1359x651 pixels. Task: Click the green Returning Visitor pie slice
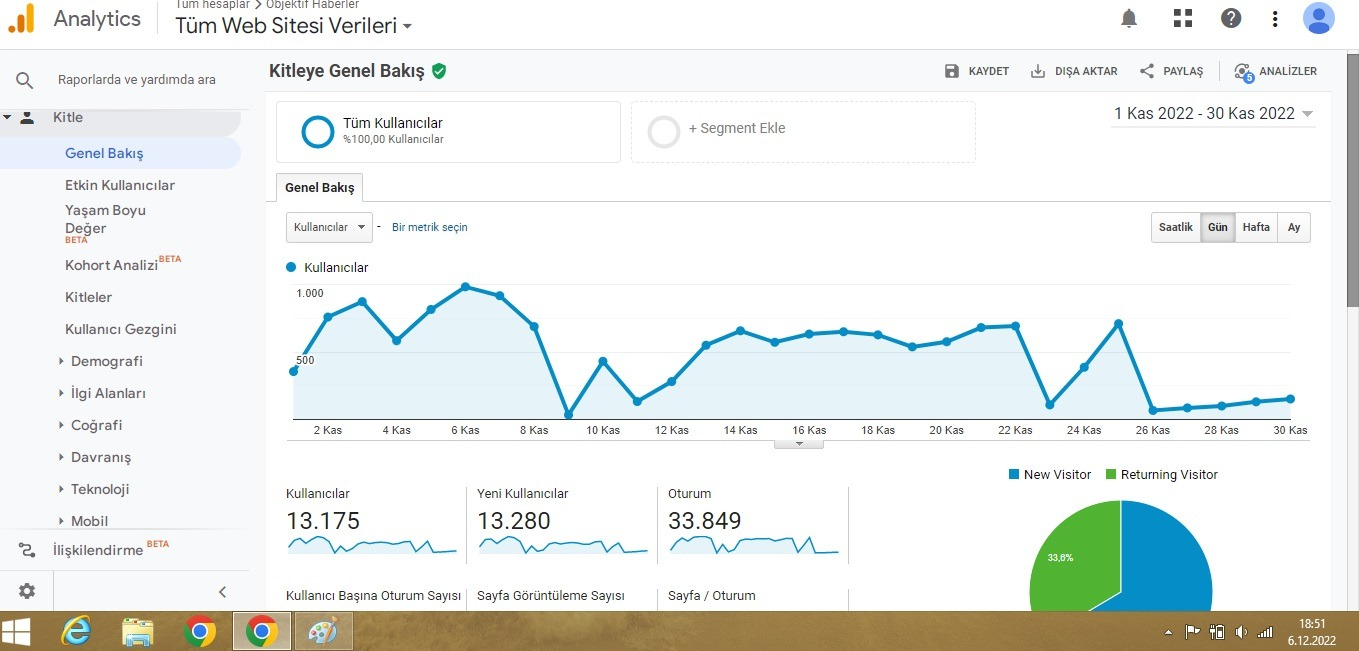point(1068,556)
